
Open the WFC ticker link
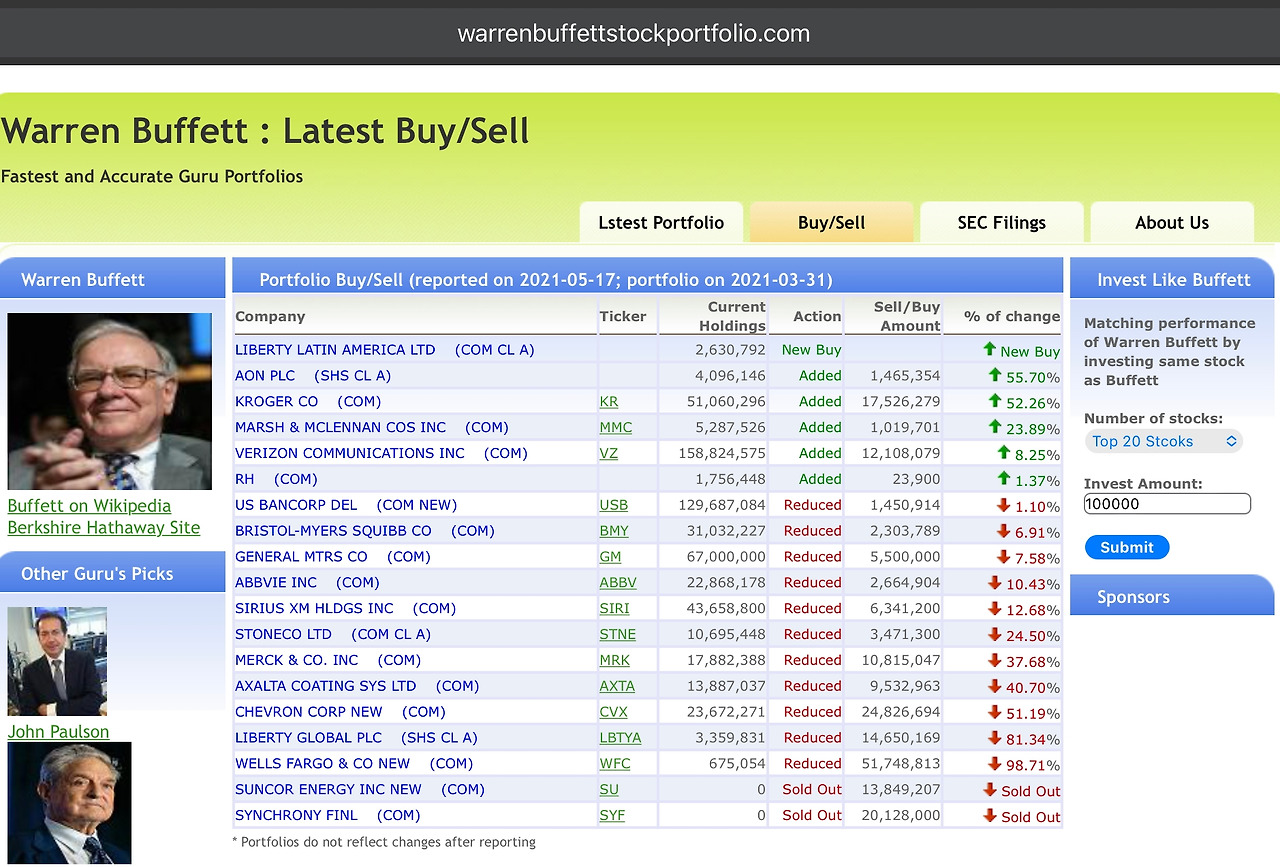615,766
